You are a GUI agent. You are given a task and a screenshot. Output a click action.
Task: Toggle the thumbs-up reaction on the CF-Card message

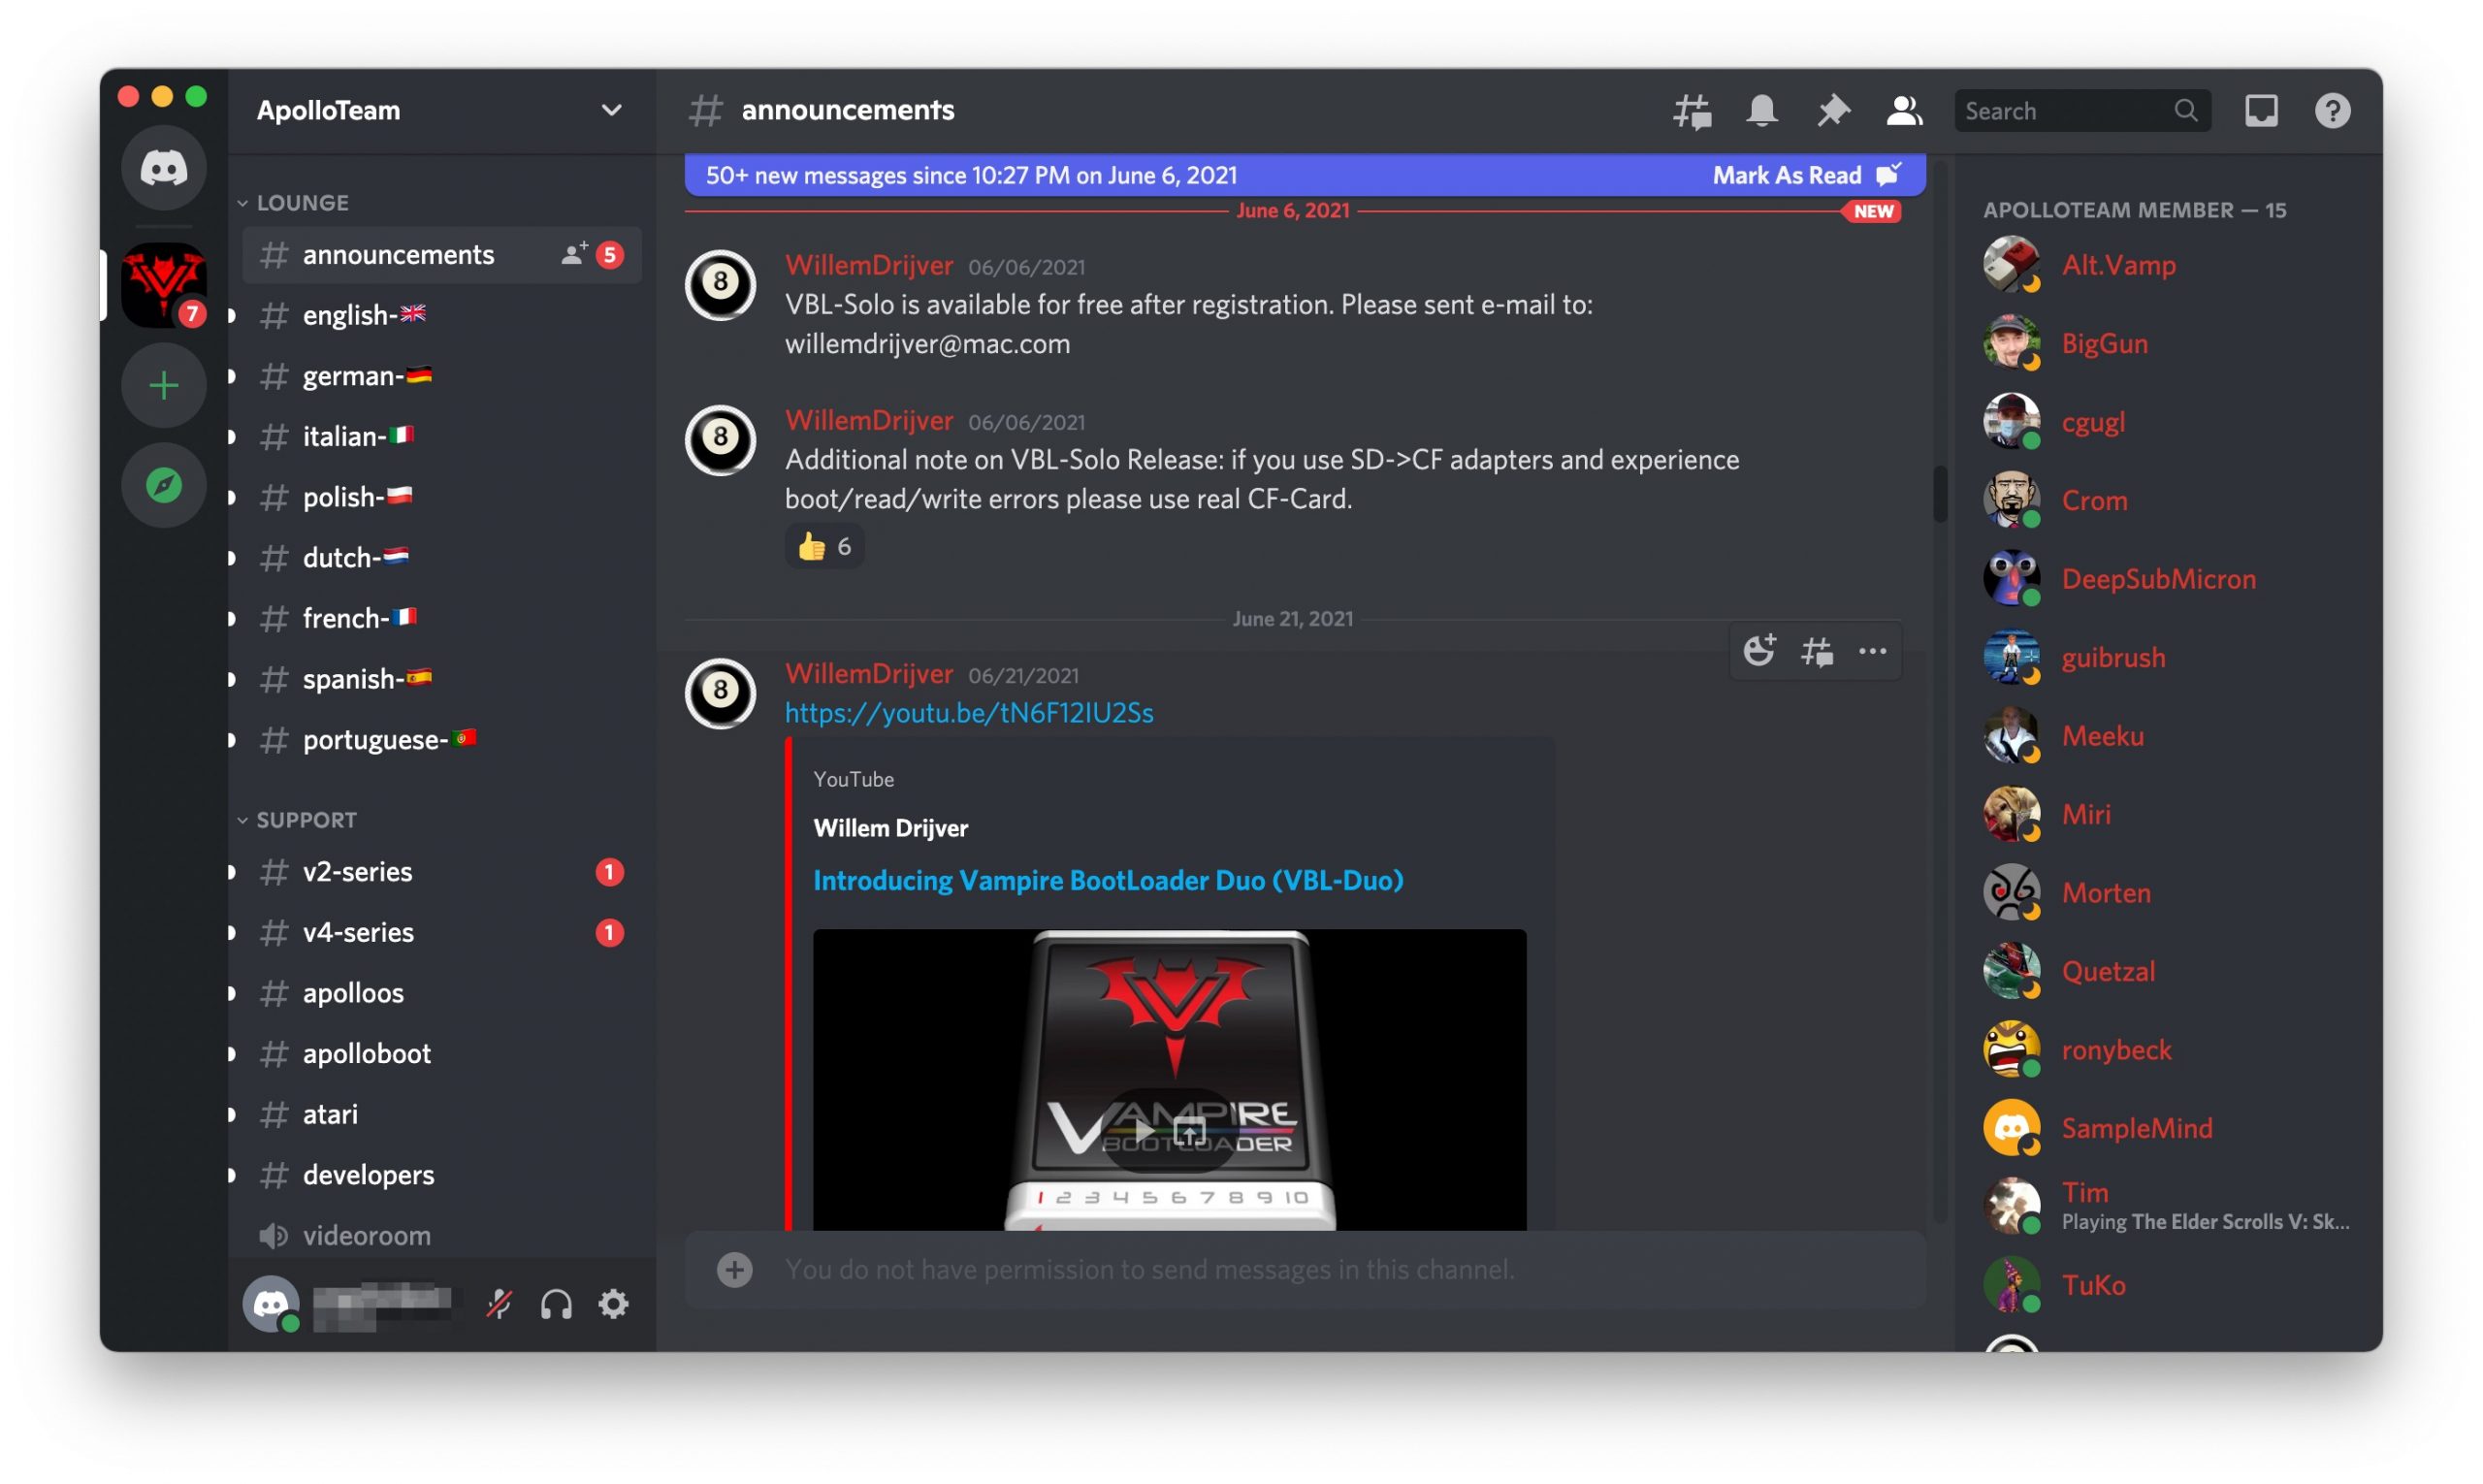click(823, 545)
